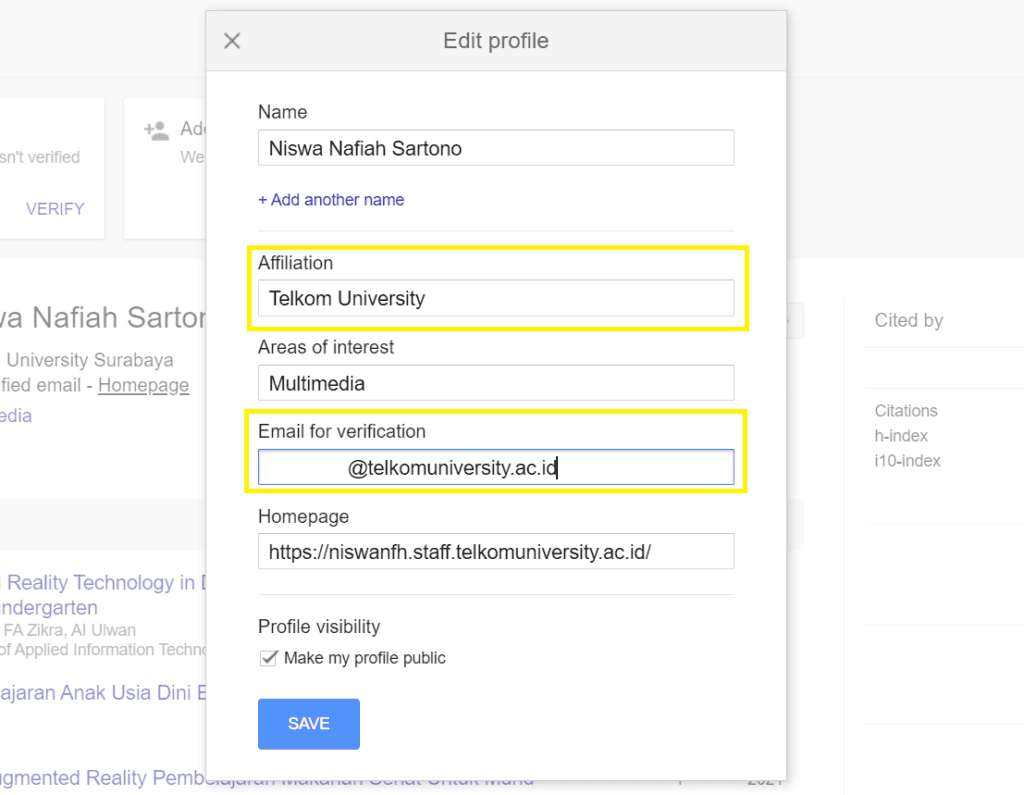Image resolution: width=1024 pixels, height=795 pixels.
Task: Click 'Edit profile' dialog title
Action: coord(496,41)
